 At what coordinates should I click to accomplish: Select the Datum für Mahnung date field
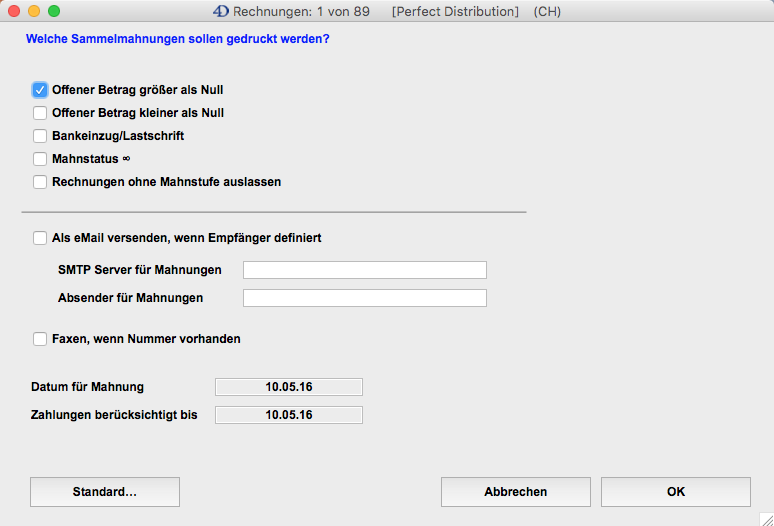tap(288, 387)
